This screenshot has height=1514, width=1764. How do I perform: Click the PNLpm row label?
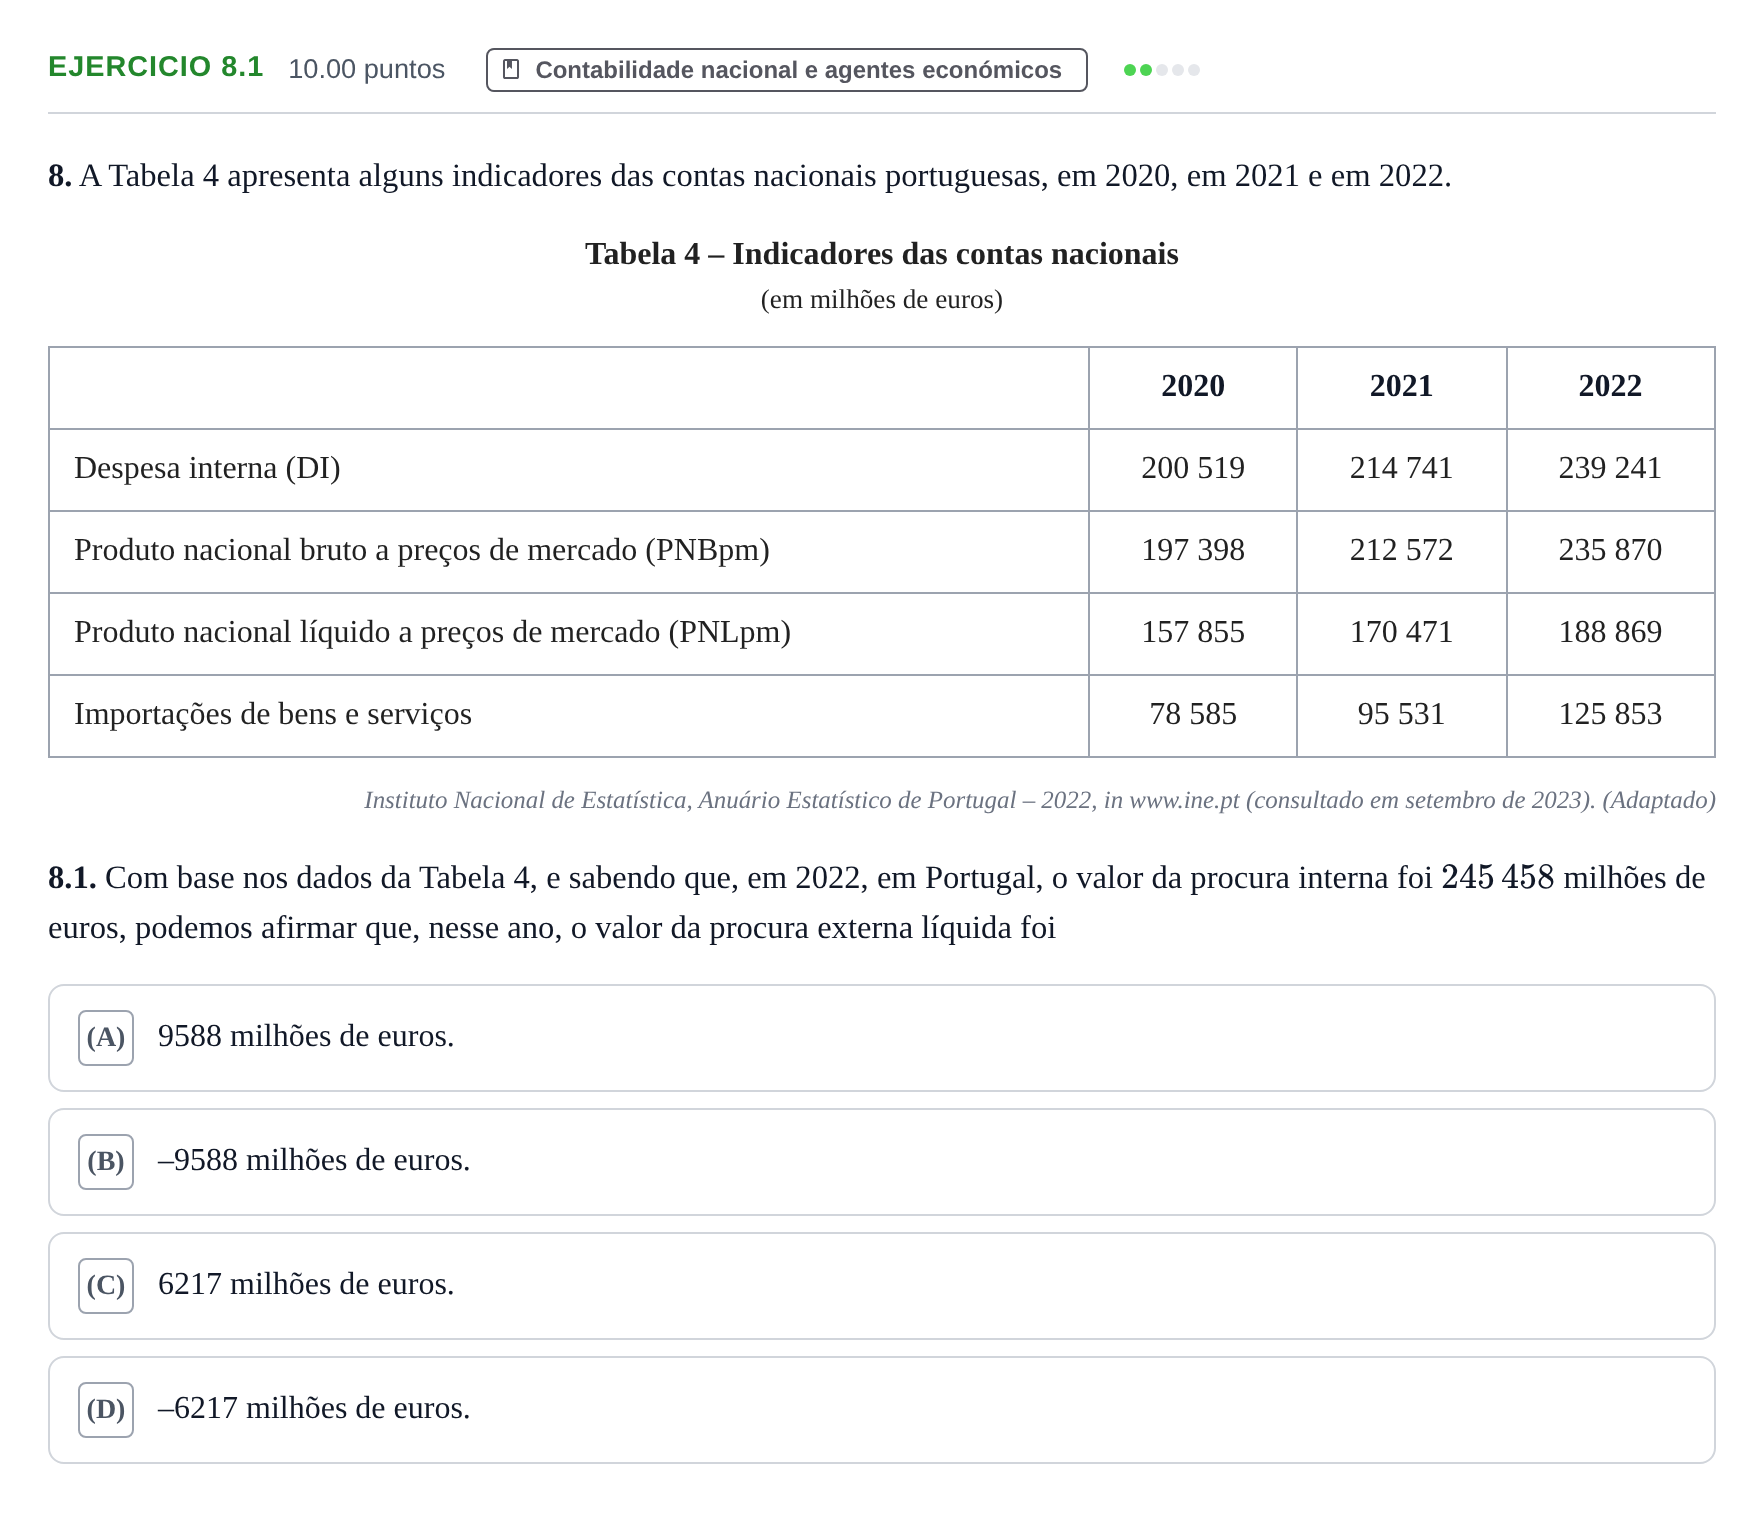(432, 632)
